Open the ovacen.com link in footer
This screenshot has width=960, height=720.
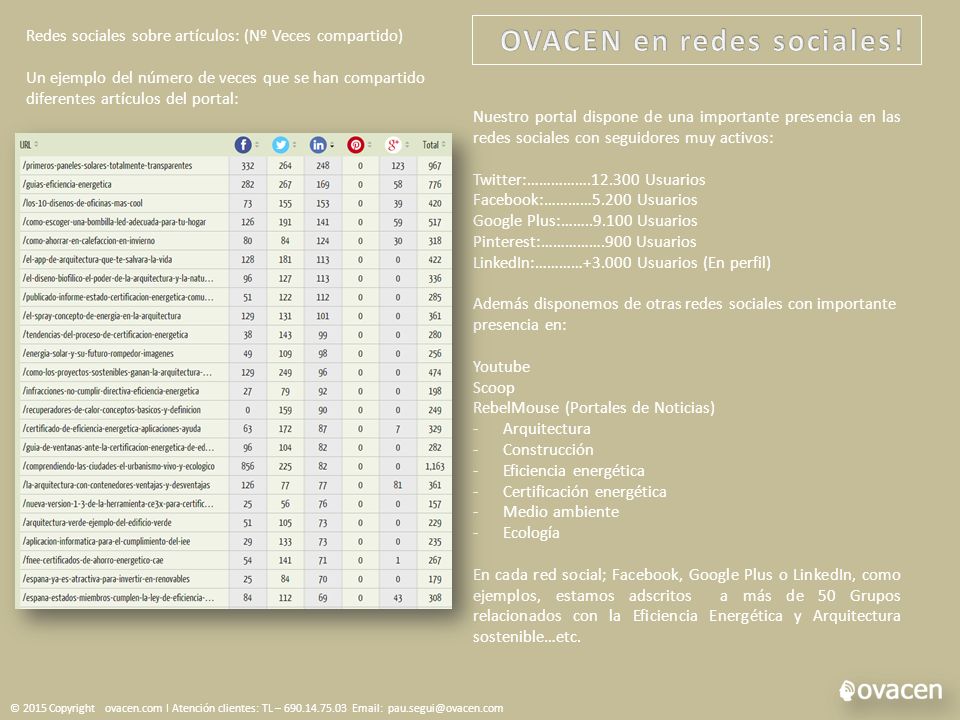point(133,708)
